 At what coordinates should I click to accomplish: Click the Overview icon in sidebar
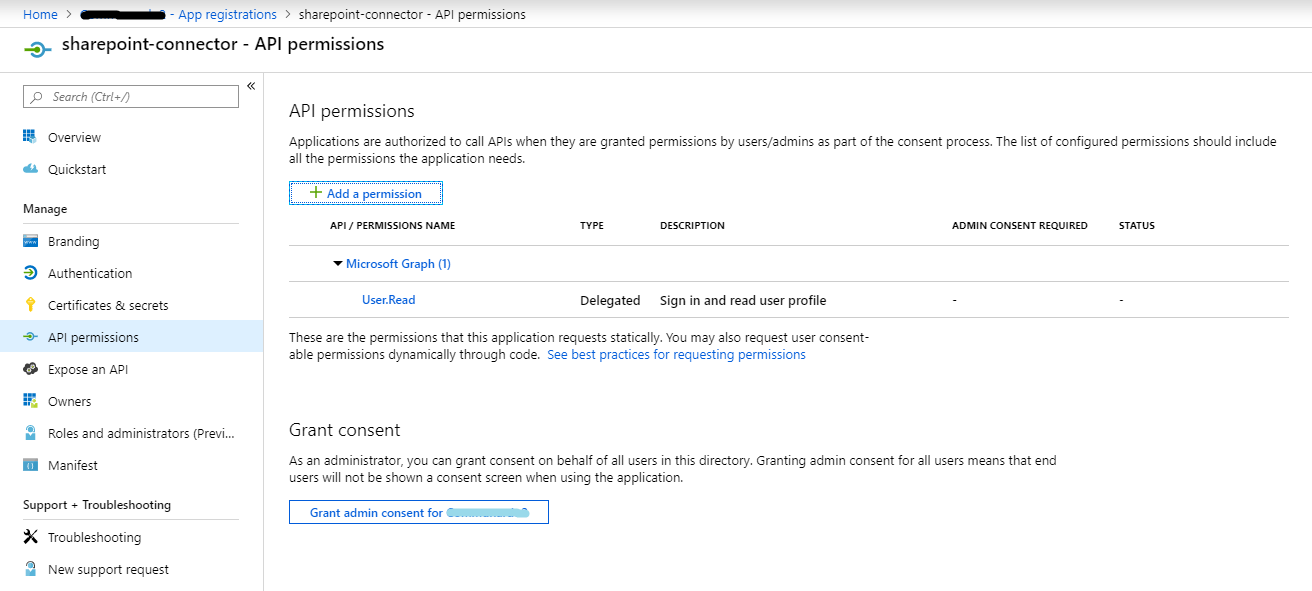pos(30,137)
